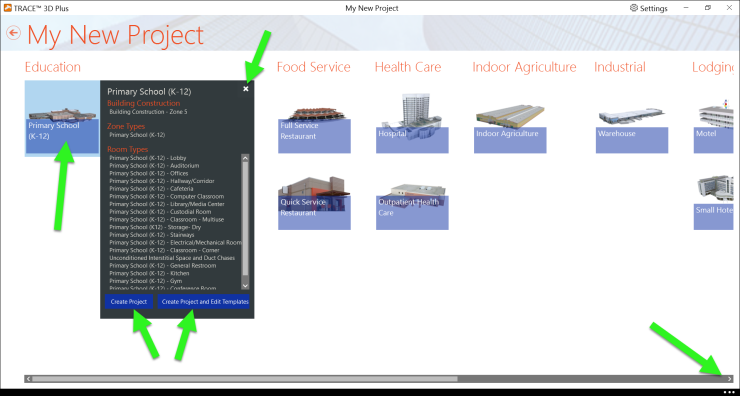
Task: Select the Cafeteria room type entry
Action: coord(151,189)
